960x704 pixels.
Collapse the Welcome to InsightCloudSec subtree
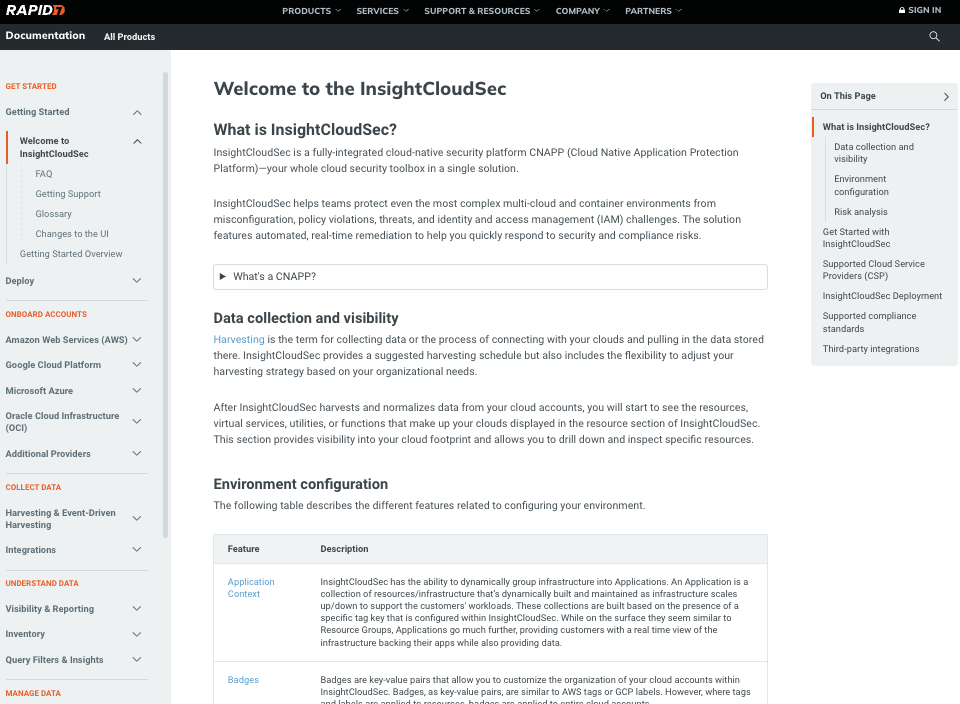click(137, 141)
